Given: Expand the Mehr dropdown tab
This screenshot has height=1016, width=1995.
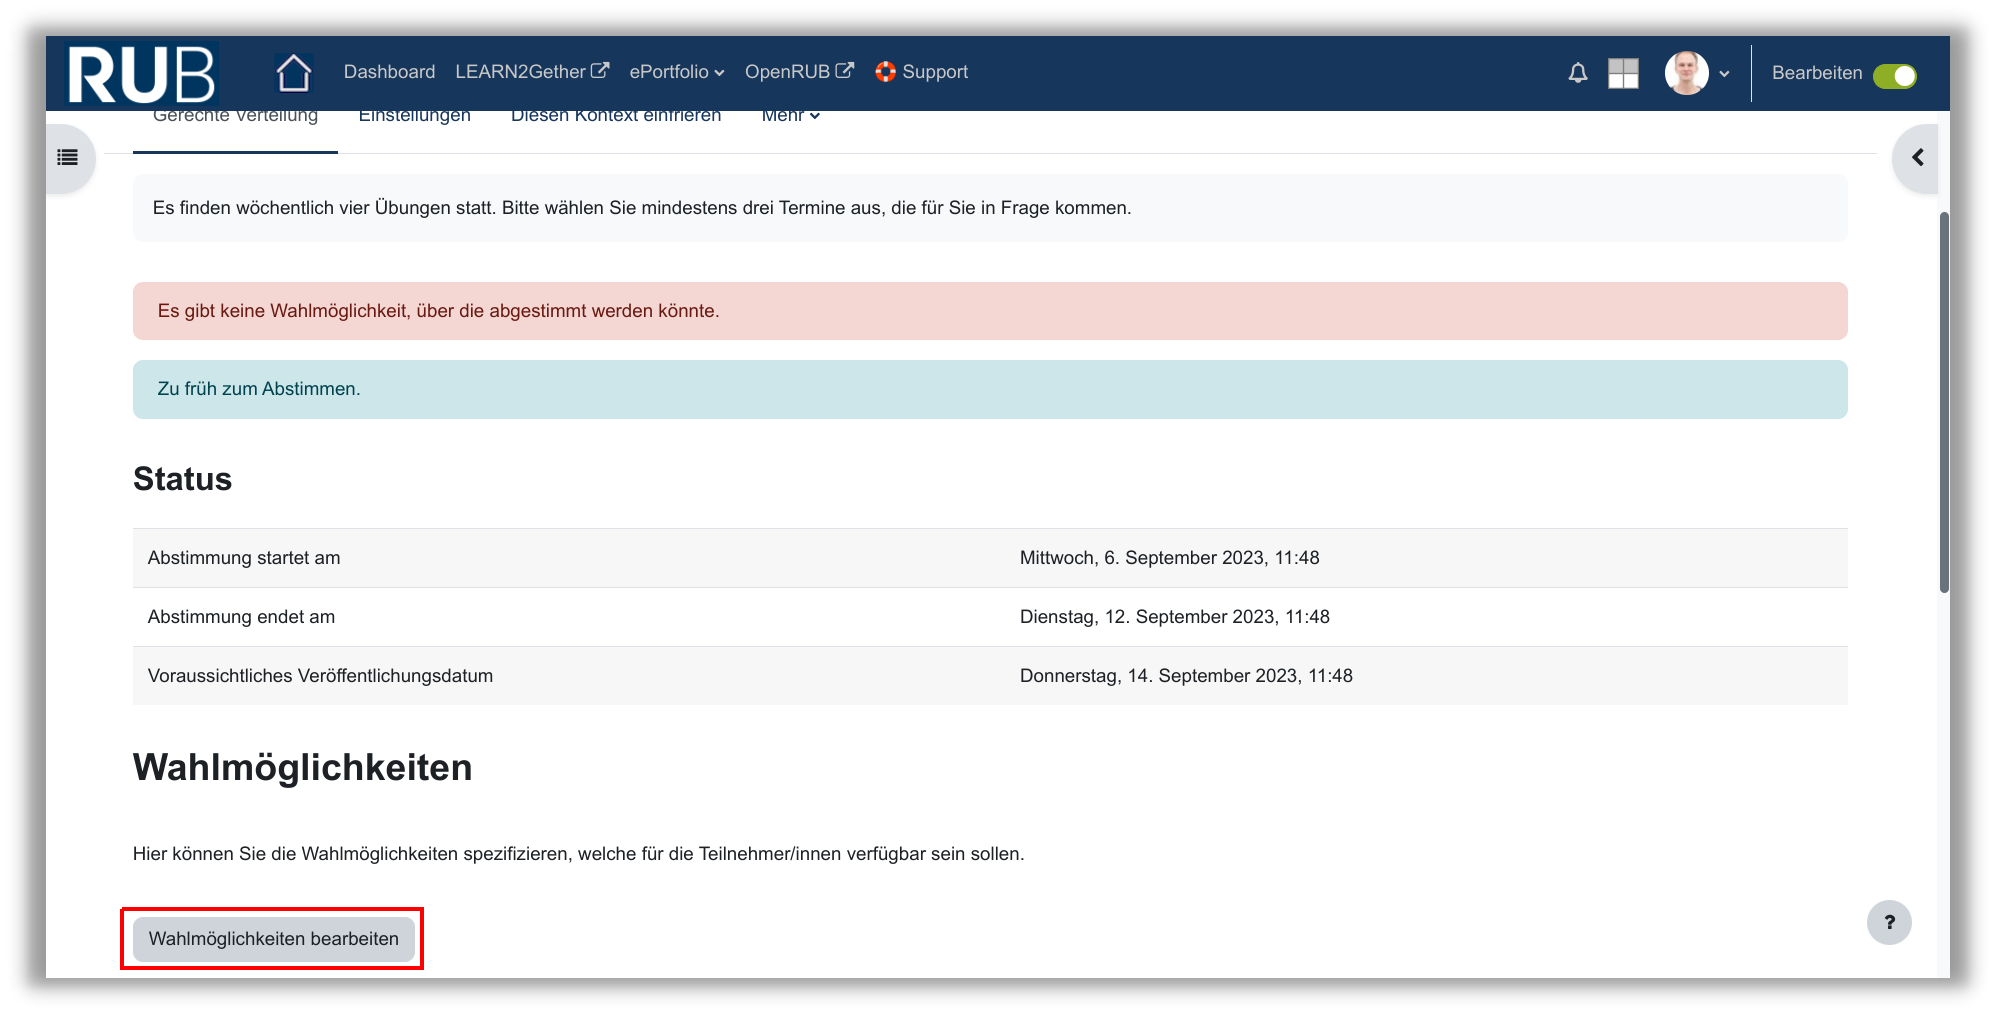Looking at the screenshot, I should click(790, 116).
